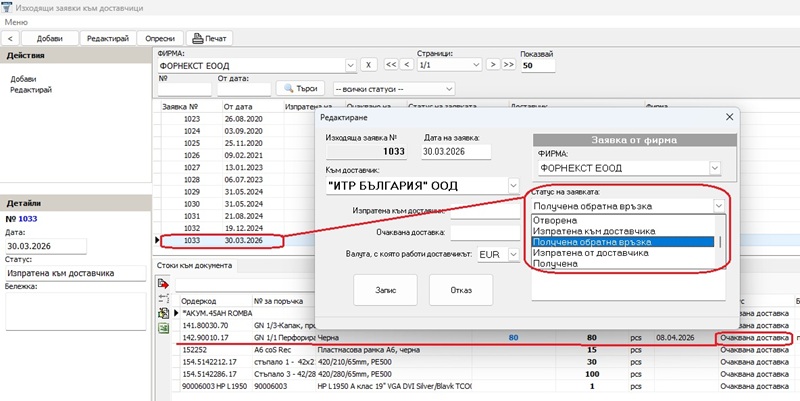This screenshot has width=800, height=401.
Task: Open the Меню menu
Action: (16, 21)
